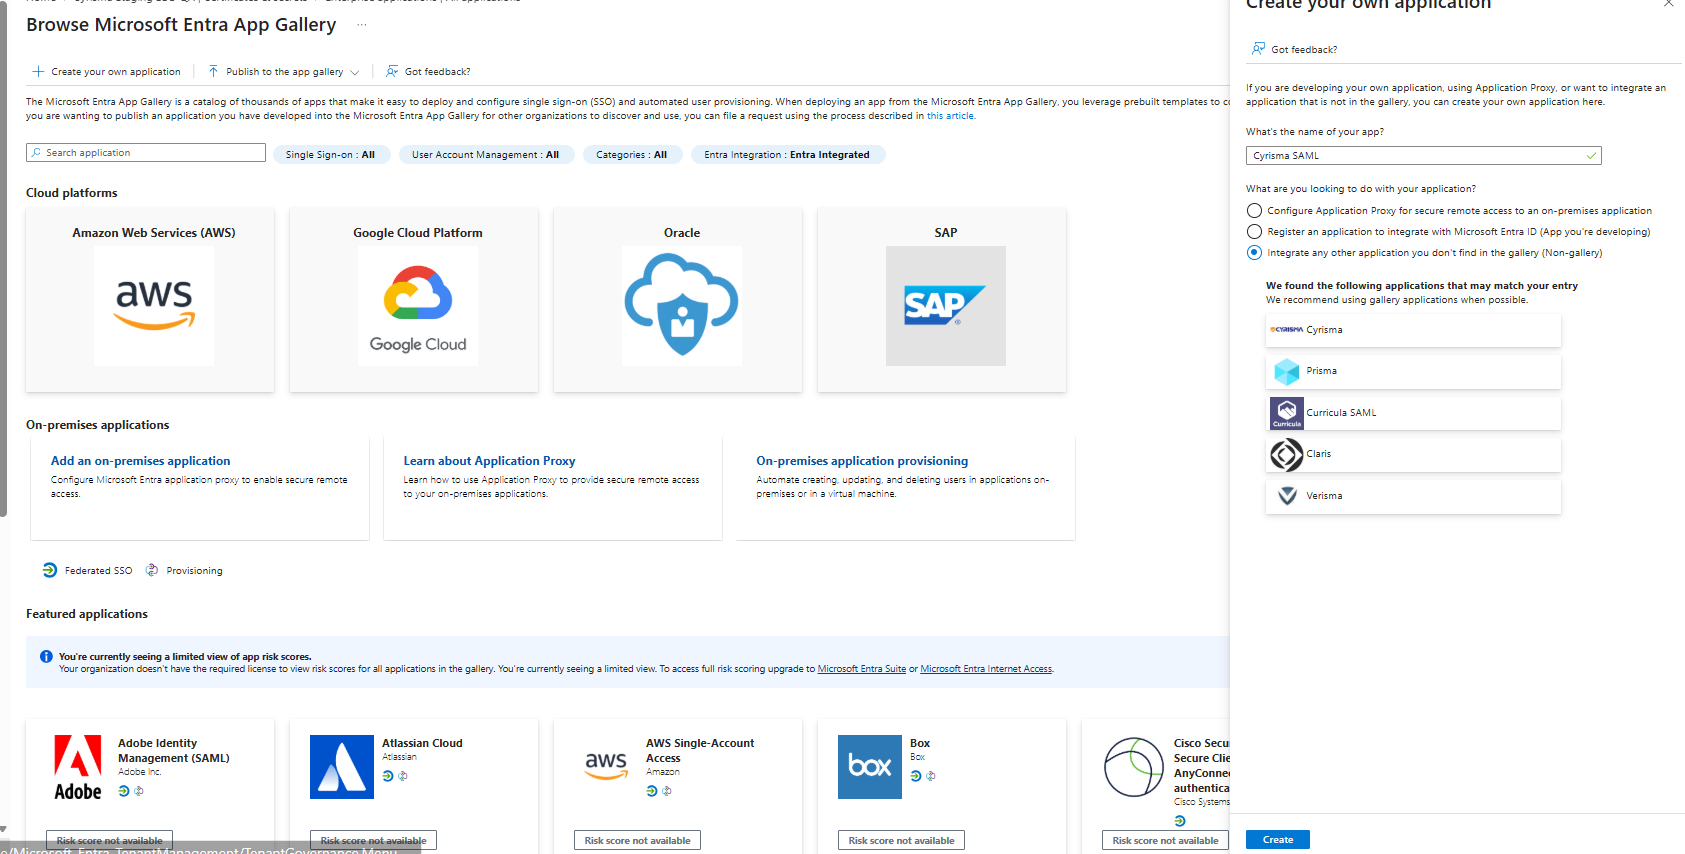The width and height of the screenshot is (1685, 854).
Task: Select Configure Application Proxy radio option
Action: pyautogui.click(x=1254, y=210)
